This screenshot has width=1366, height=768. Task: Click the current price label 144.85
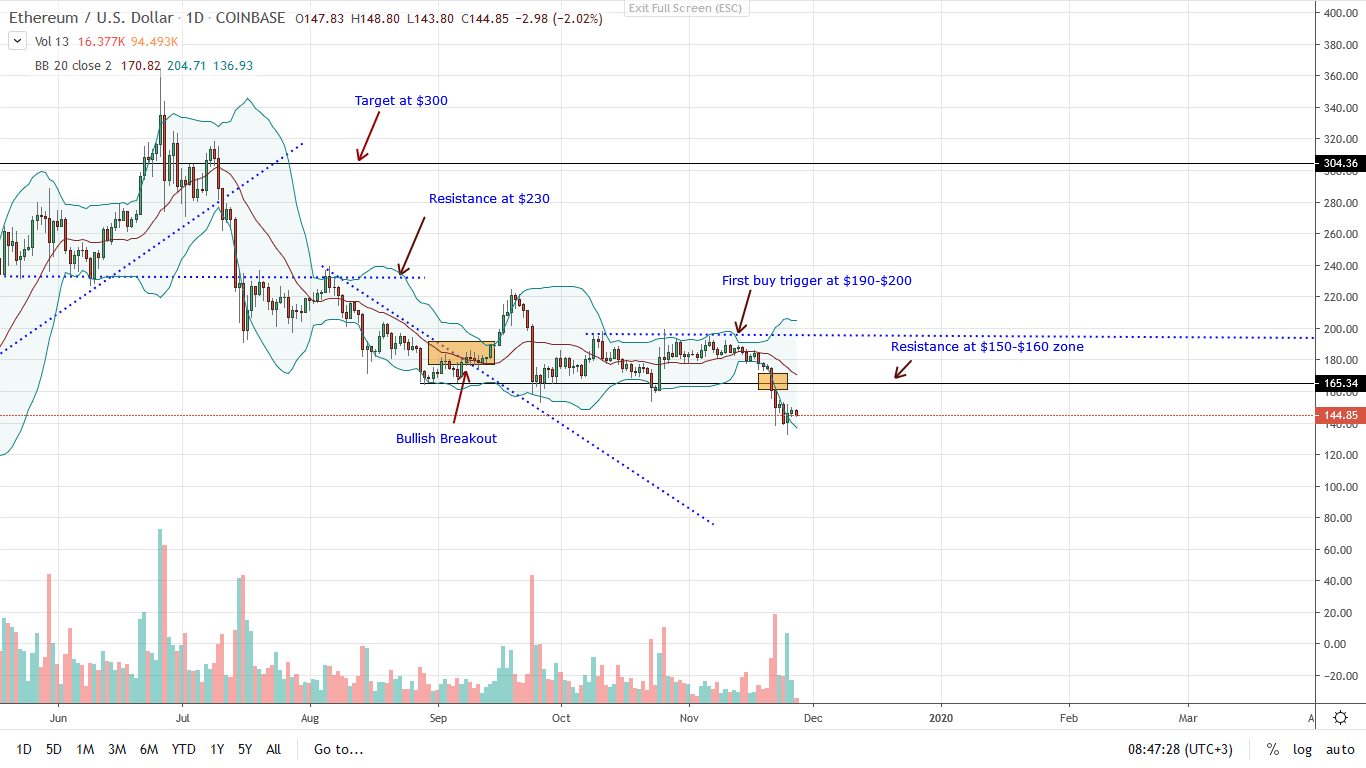1341,415
